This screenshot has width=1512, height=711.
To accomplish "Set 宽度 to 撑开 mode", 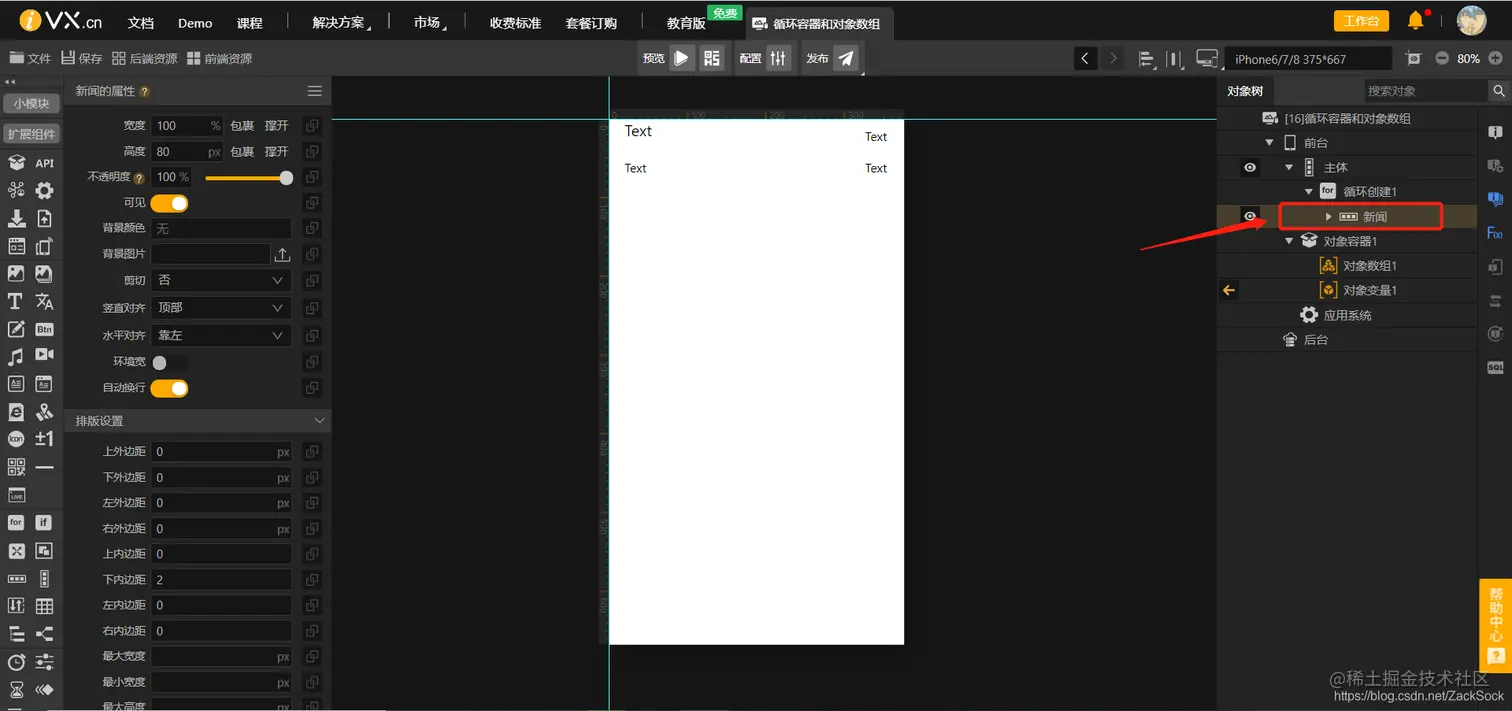I will click(x=276, y=126).
